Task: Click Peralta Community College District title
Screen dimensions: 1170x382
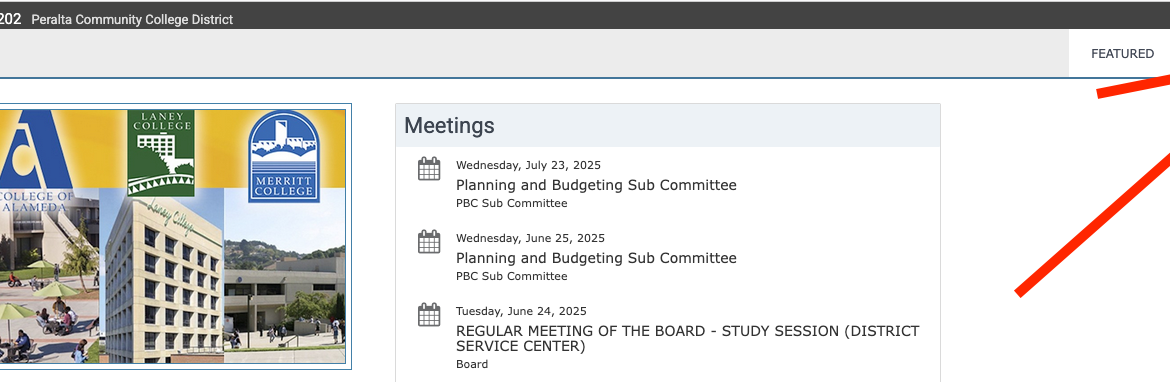Action: pyautogui.click(x=132, y=20)
